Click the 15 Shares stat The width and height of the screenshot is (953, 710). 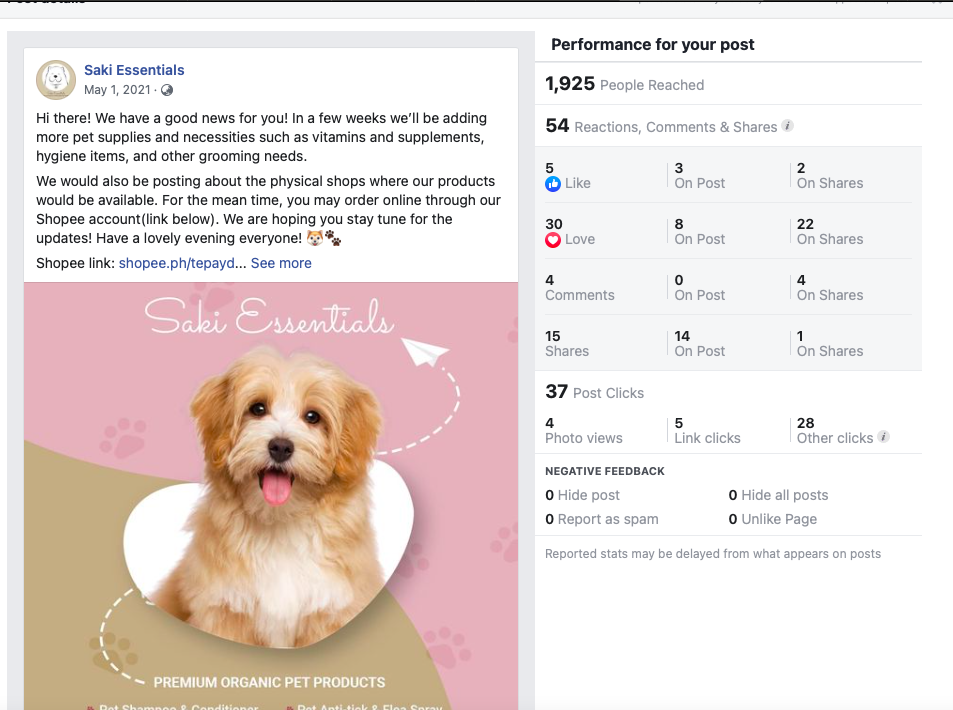[567, 343]
